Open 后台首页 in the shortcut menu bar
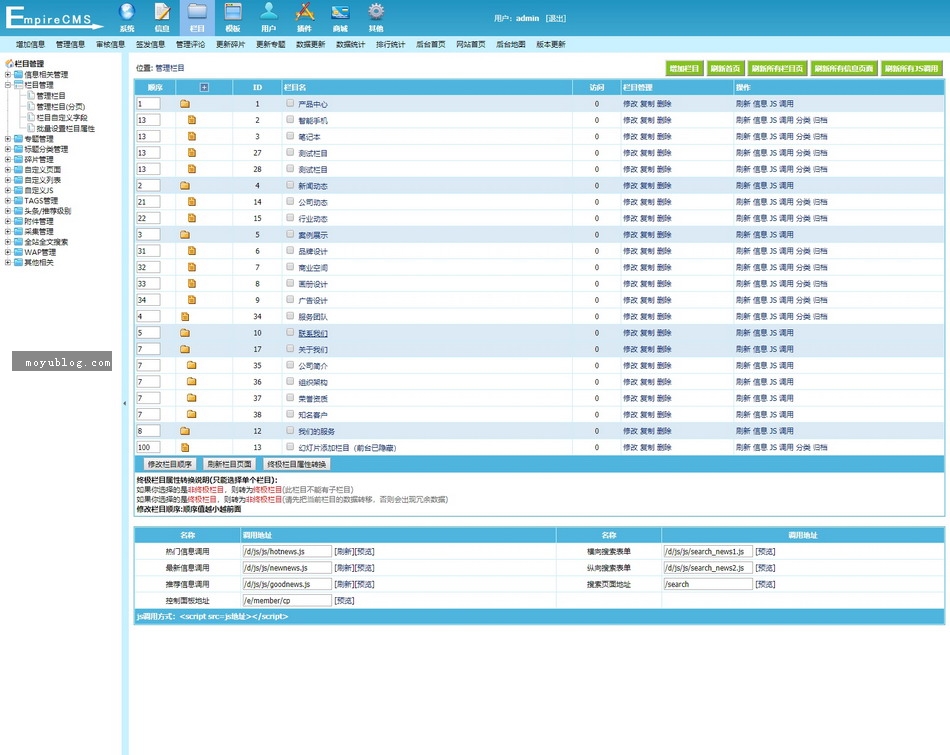 click(x=430, y=44)
